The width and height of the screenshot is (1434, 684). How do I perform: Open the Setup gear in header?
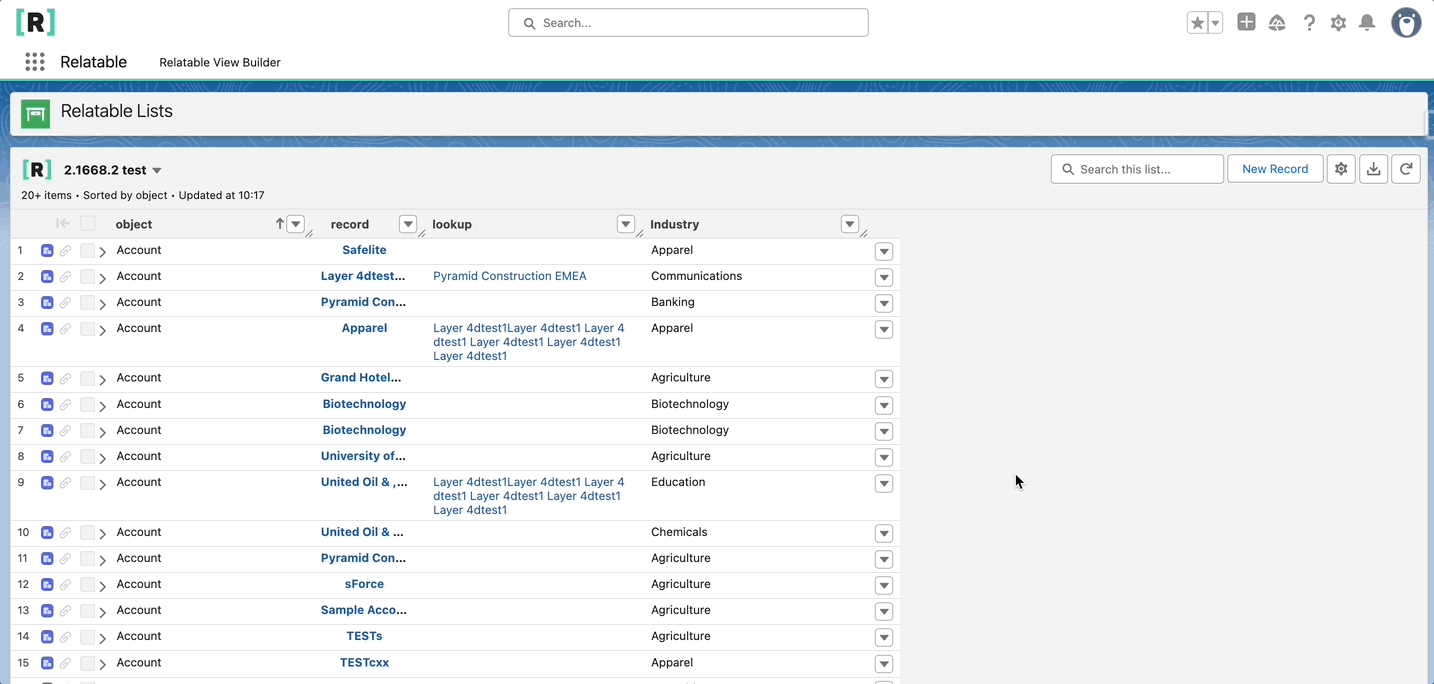[x=1338, y=23]
